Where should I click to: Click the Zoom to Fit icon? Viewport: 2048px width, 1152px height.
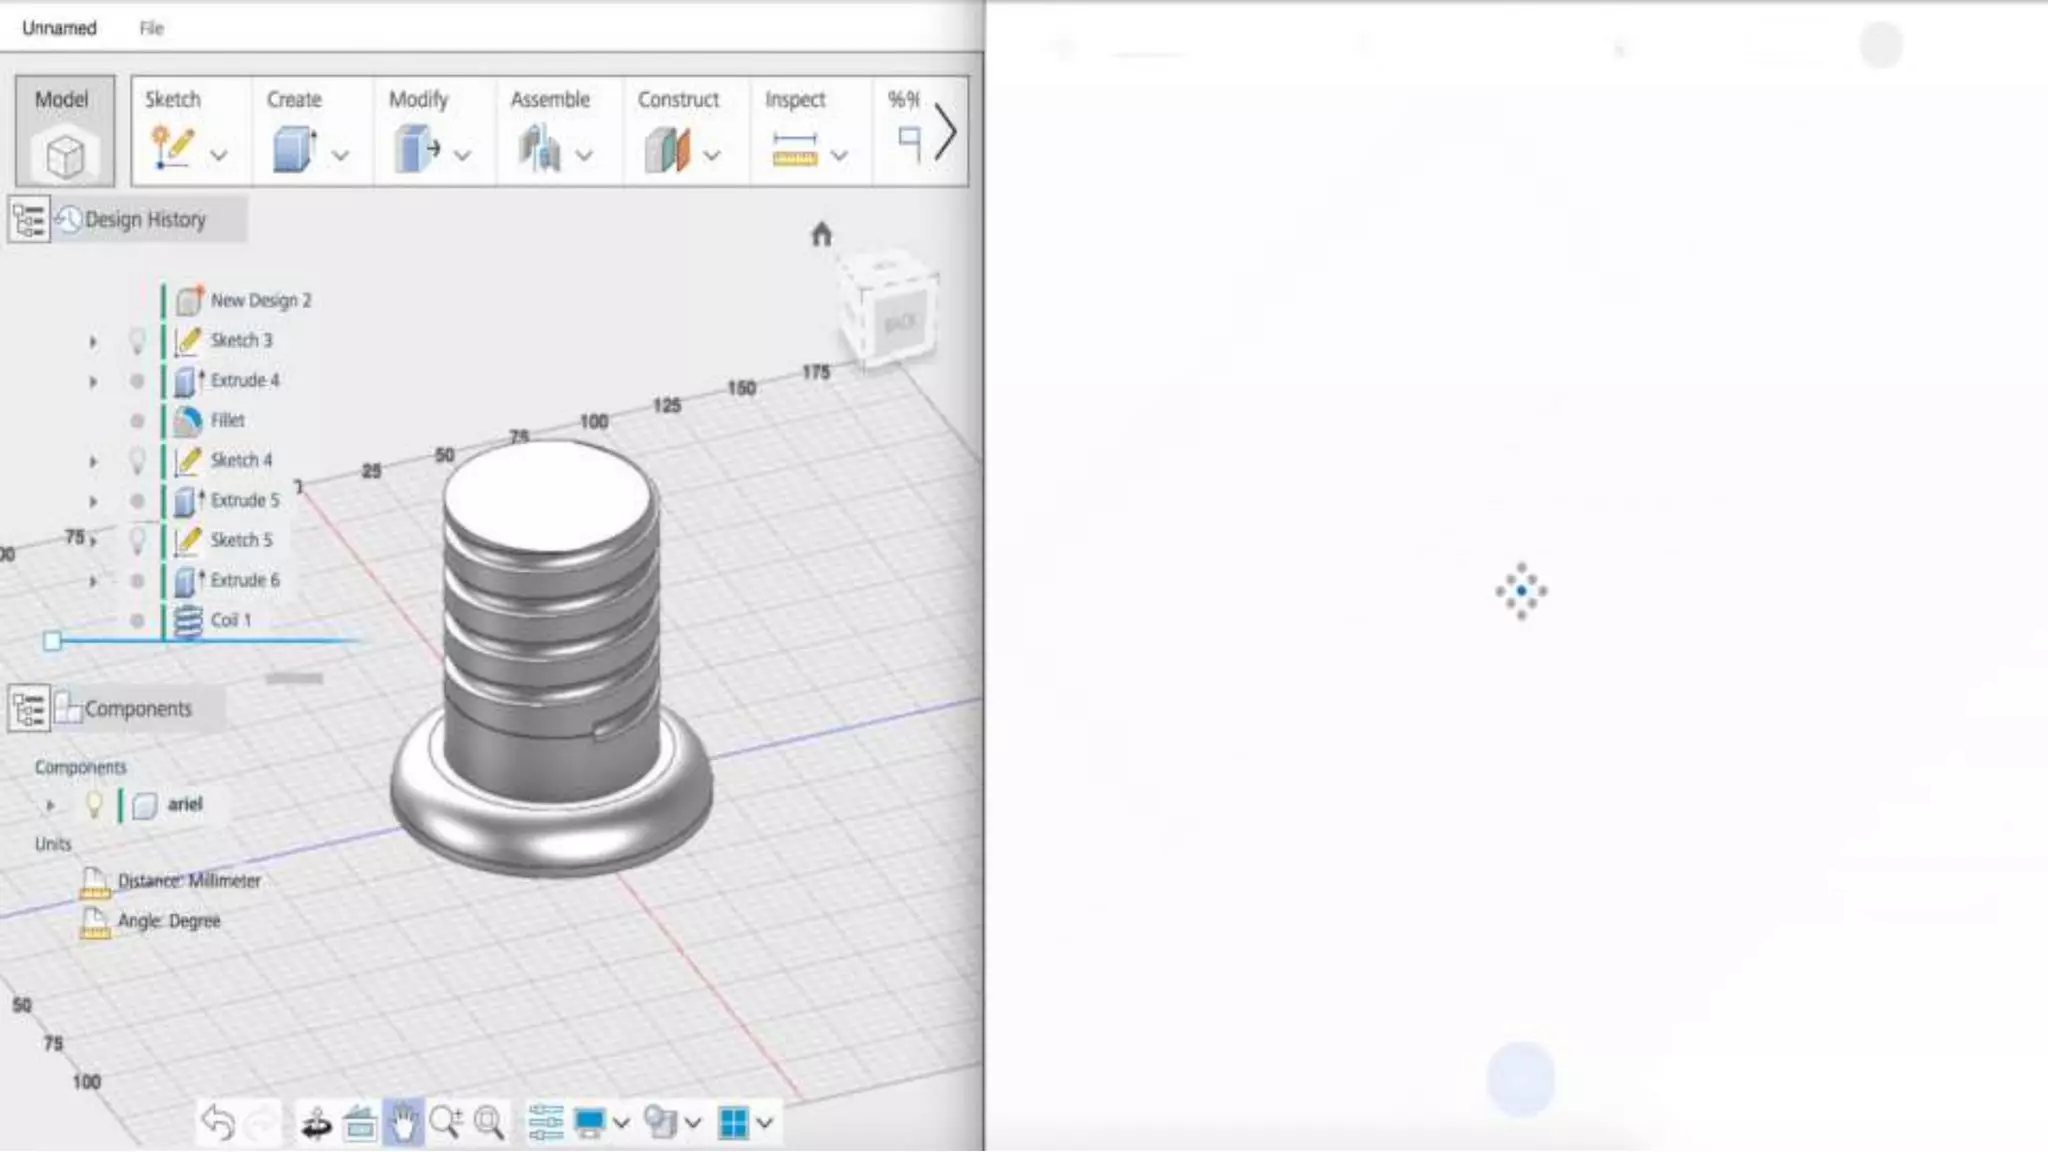tap(489, 1123)
